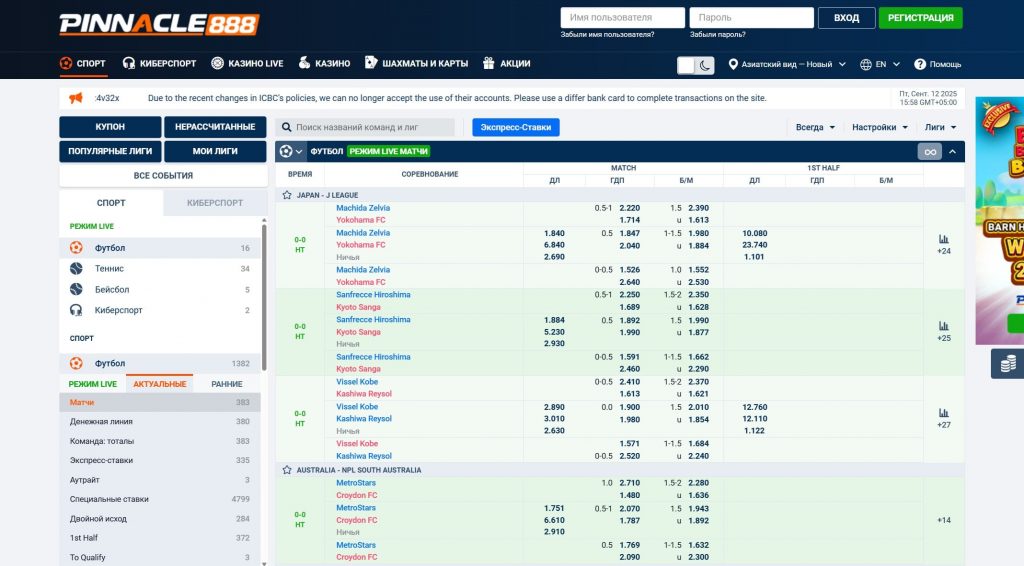This screenshot has height=566, width=1024.
Task: Select the Ранние tab
Action: point(227,384)
